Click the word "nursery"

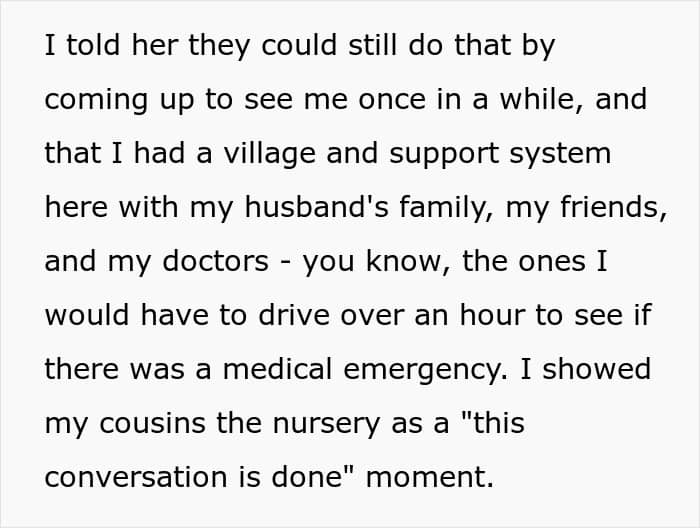[x=306, y=423]
